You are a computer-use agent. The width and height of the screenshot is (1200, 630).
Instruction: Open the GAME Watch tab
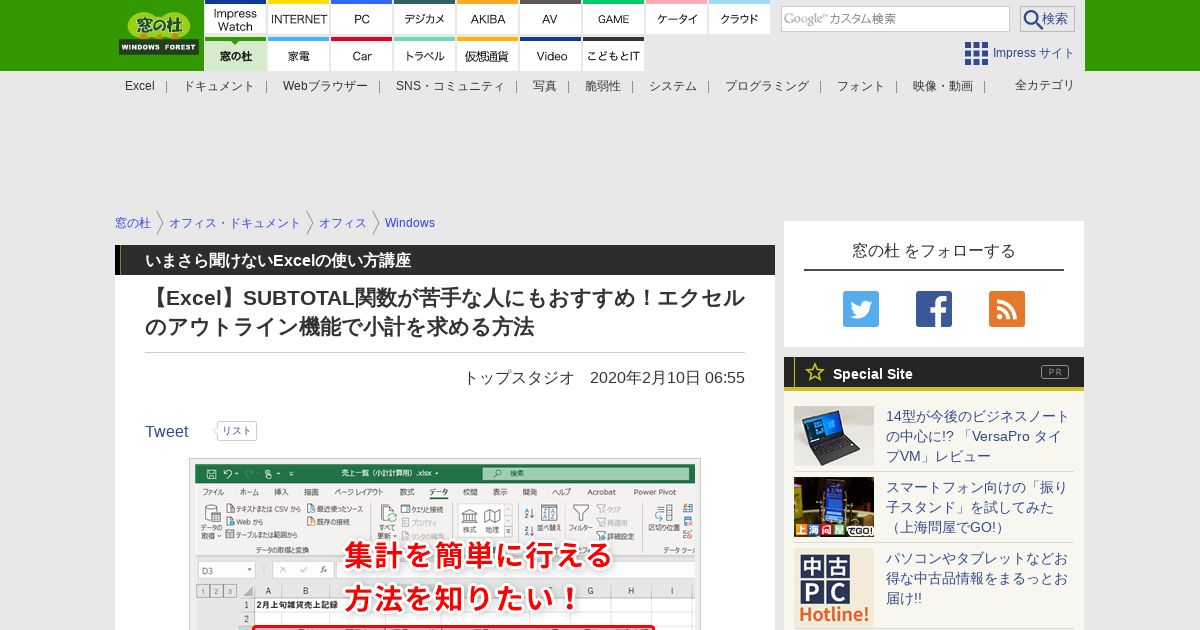tap(613, 18)
